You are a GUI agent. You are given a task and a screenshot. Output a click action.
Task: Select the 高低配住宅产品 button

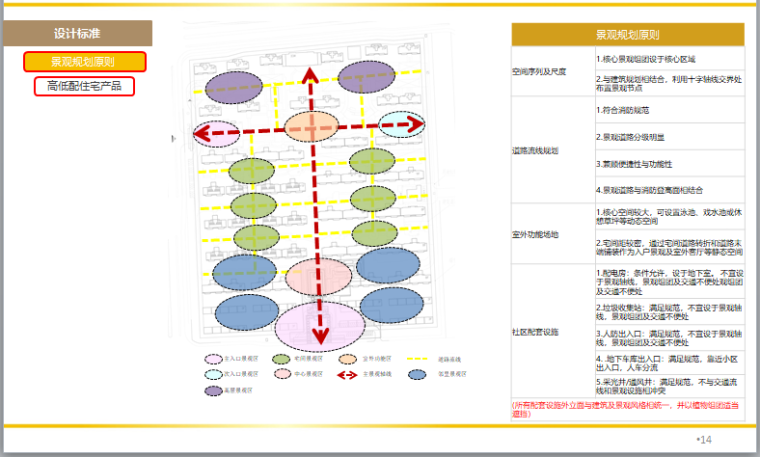(x=84, y=86)
